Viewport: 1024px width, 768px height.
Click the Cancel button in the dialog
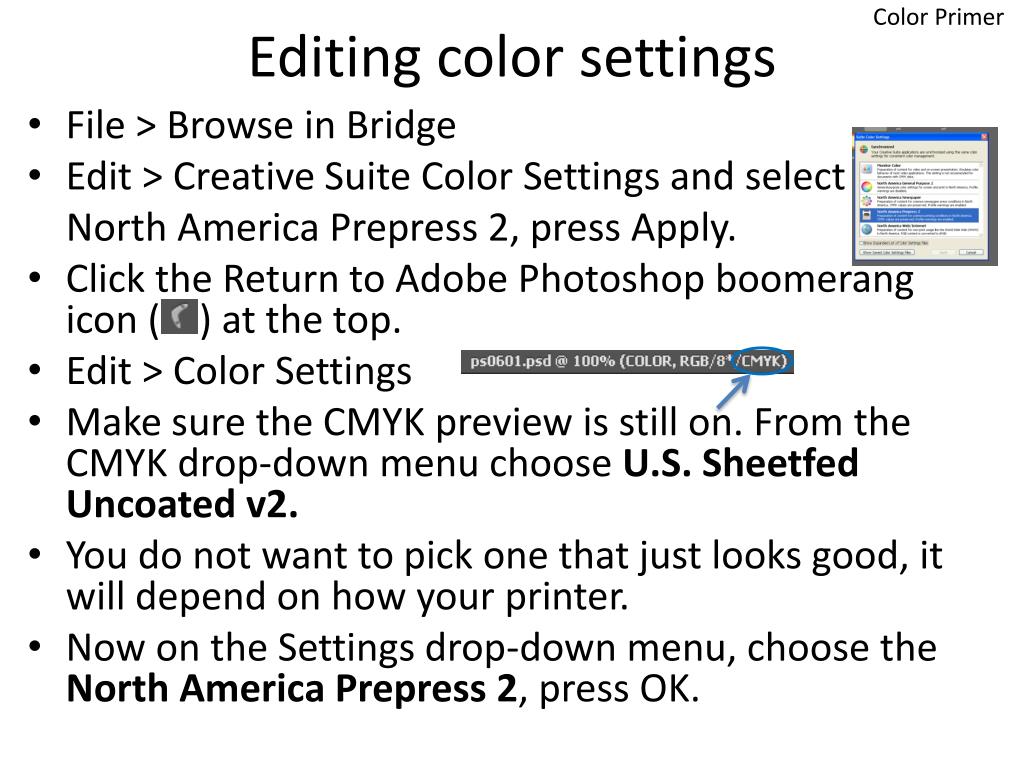(x=970, y=252)
